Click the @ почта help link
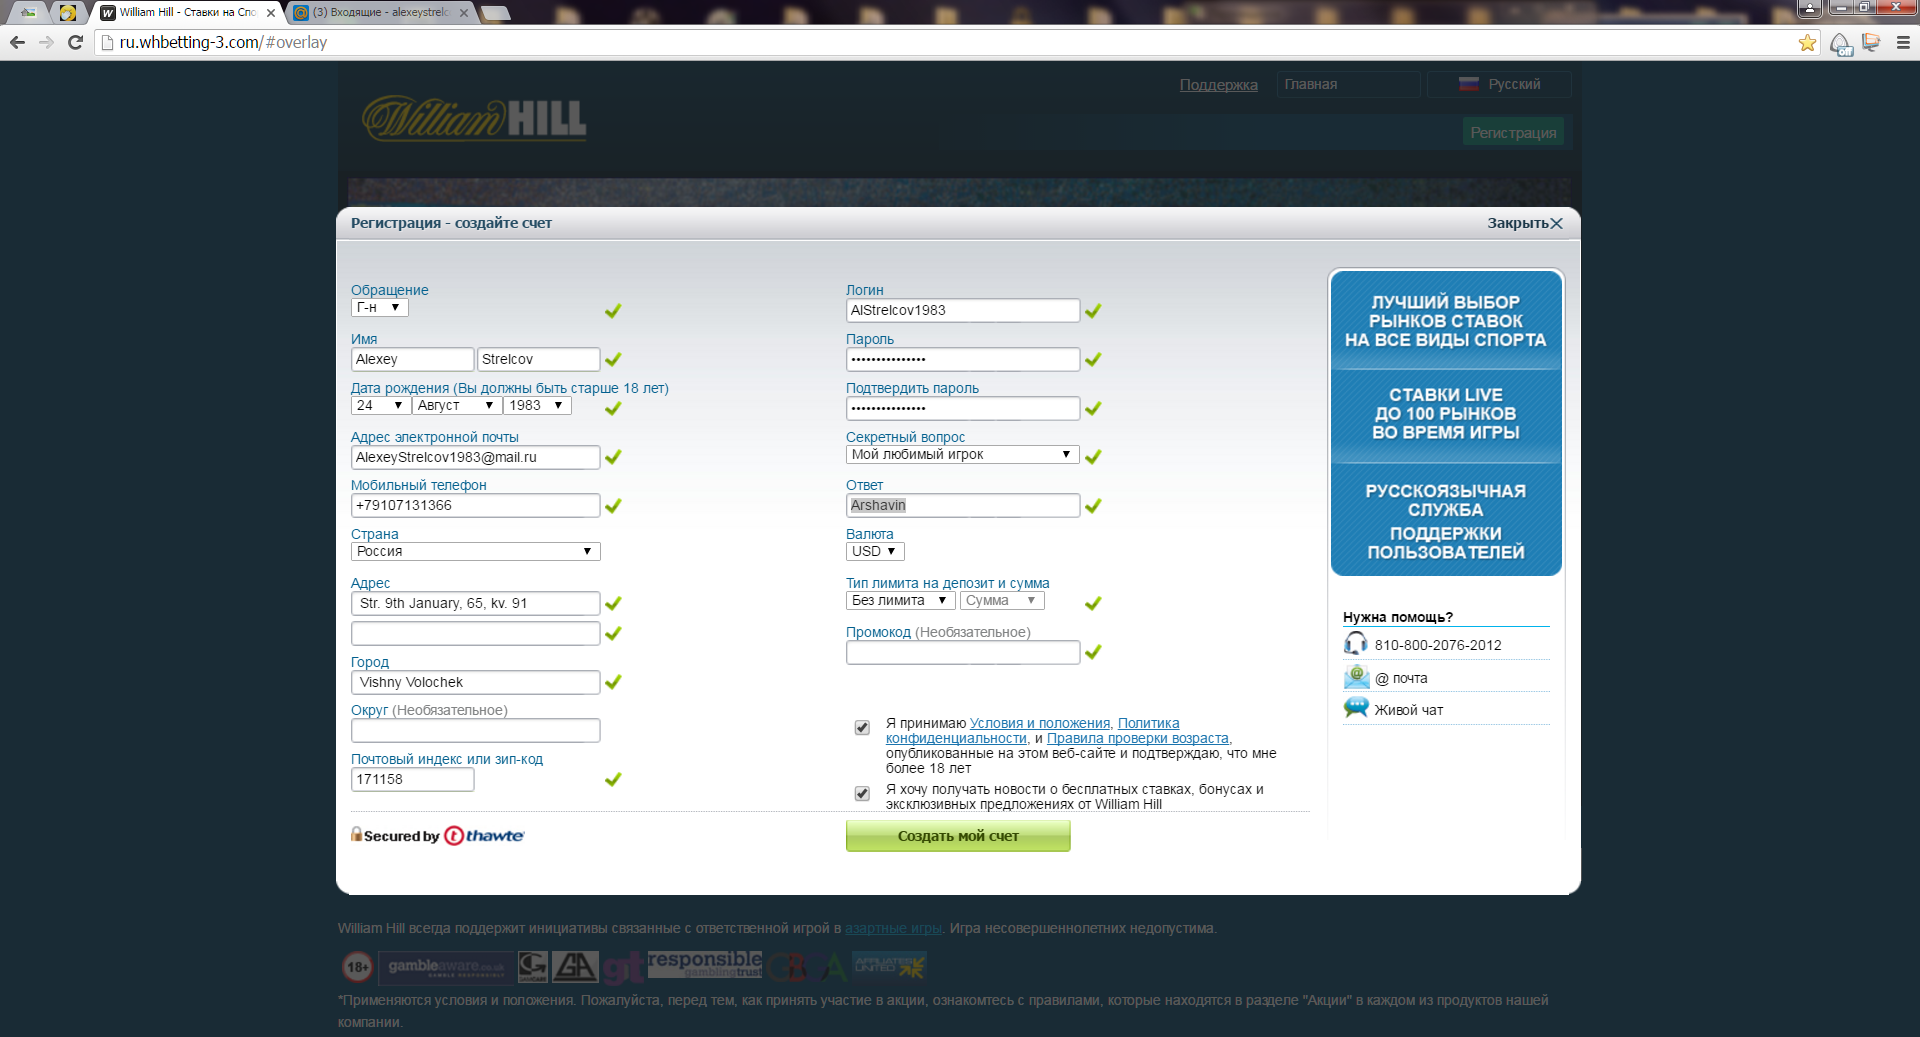This screenshot has width=1920, height=1037. pyautogui.click(x=1401, y=678)
